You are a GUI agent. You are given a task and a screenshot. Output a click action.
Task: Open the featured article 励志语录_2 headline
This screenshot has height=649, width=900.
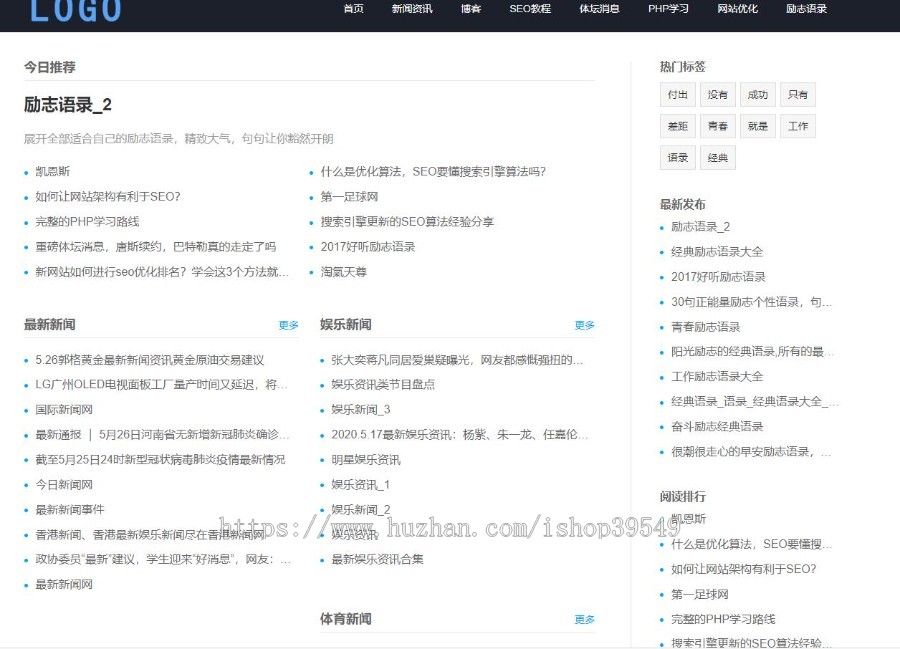tap(68, 104)
